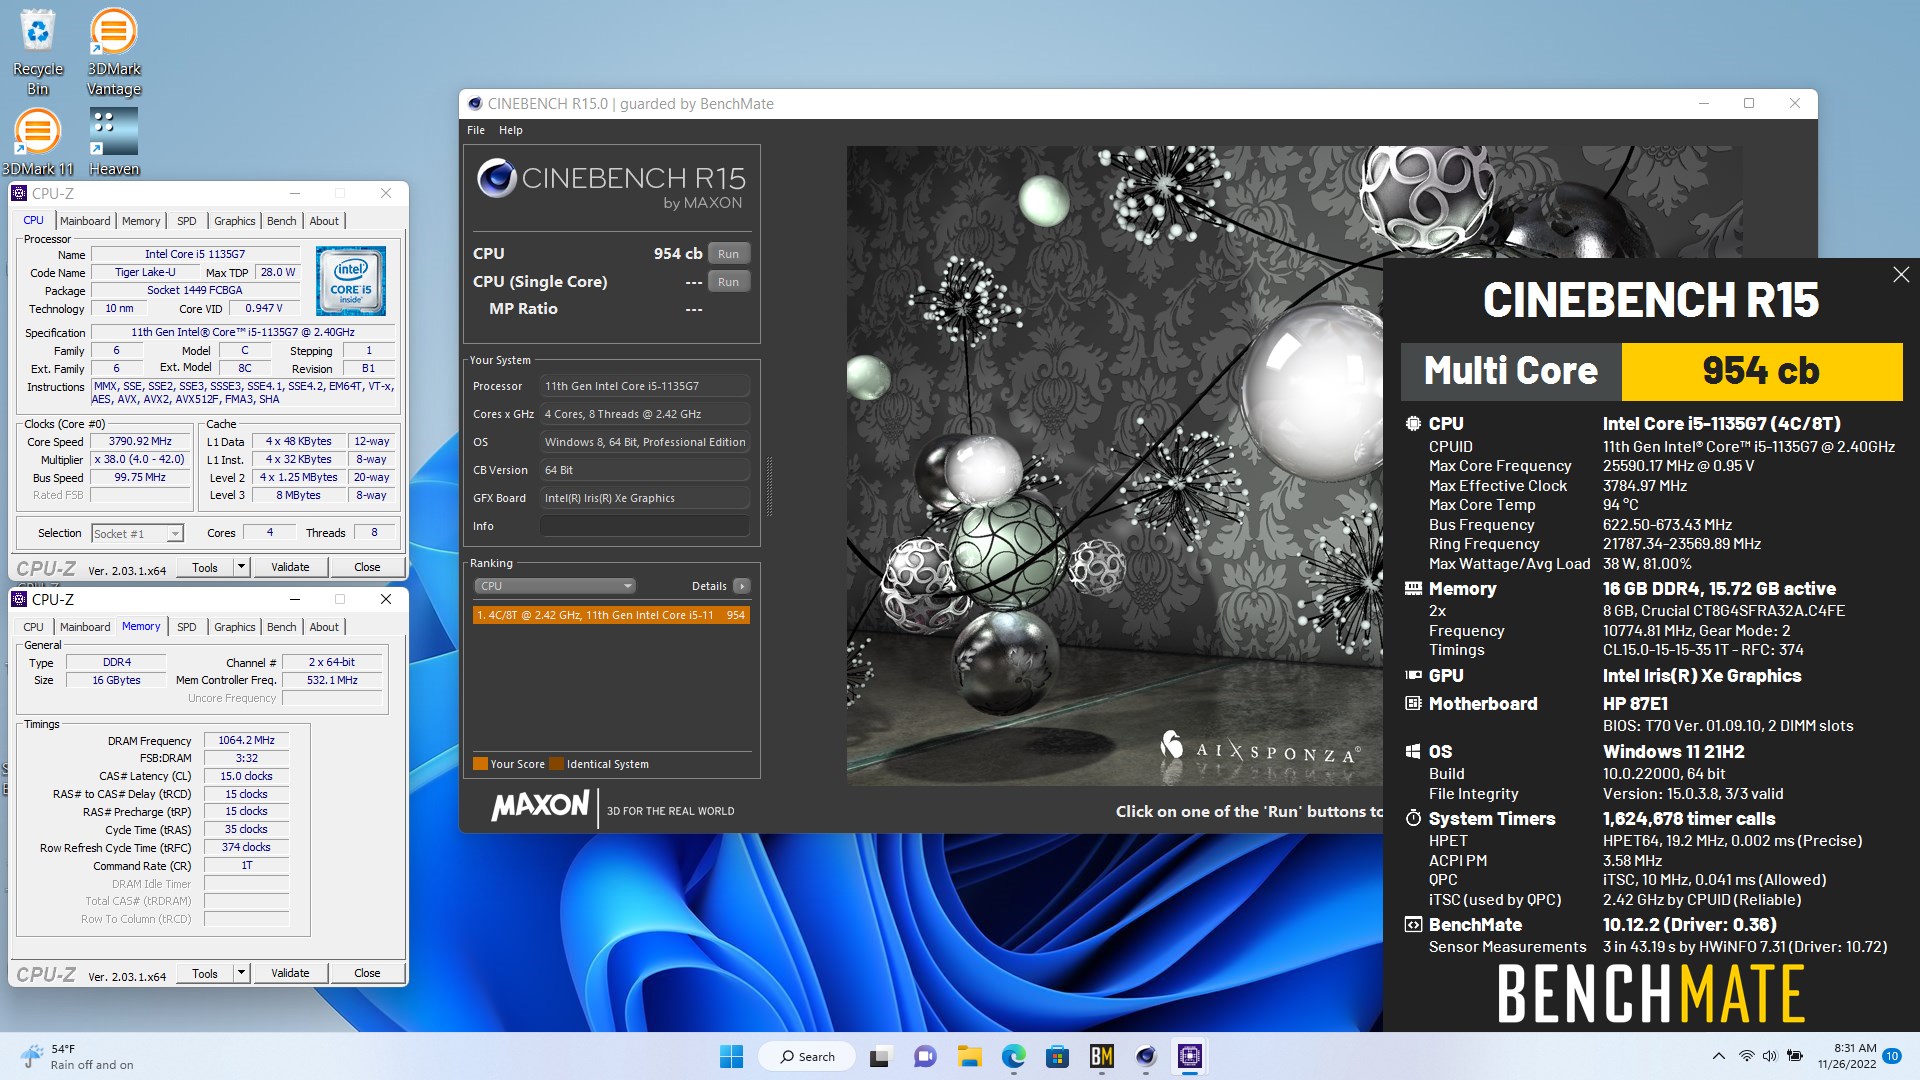The height and width of the screenshot is (1080, 1920).
Task: Click the Details arrow in Ranking
Action: tap(741, 586)
